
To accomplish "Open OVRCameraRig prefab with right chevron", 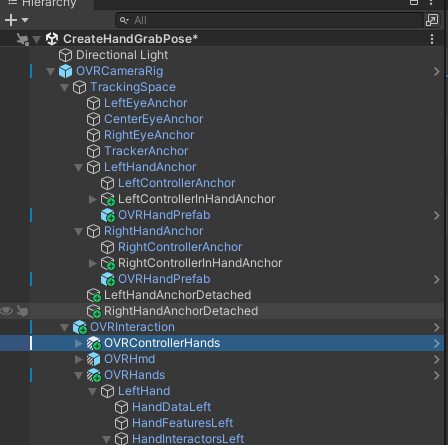I will coord(436,71).
